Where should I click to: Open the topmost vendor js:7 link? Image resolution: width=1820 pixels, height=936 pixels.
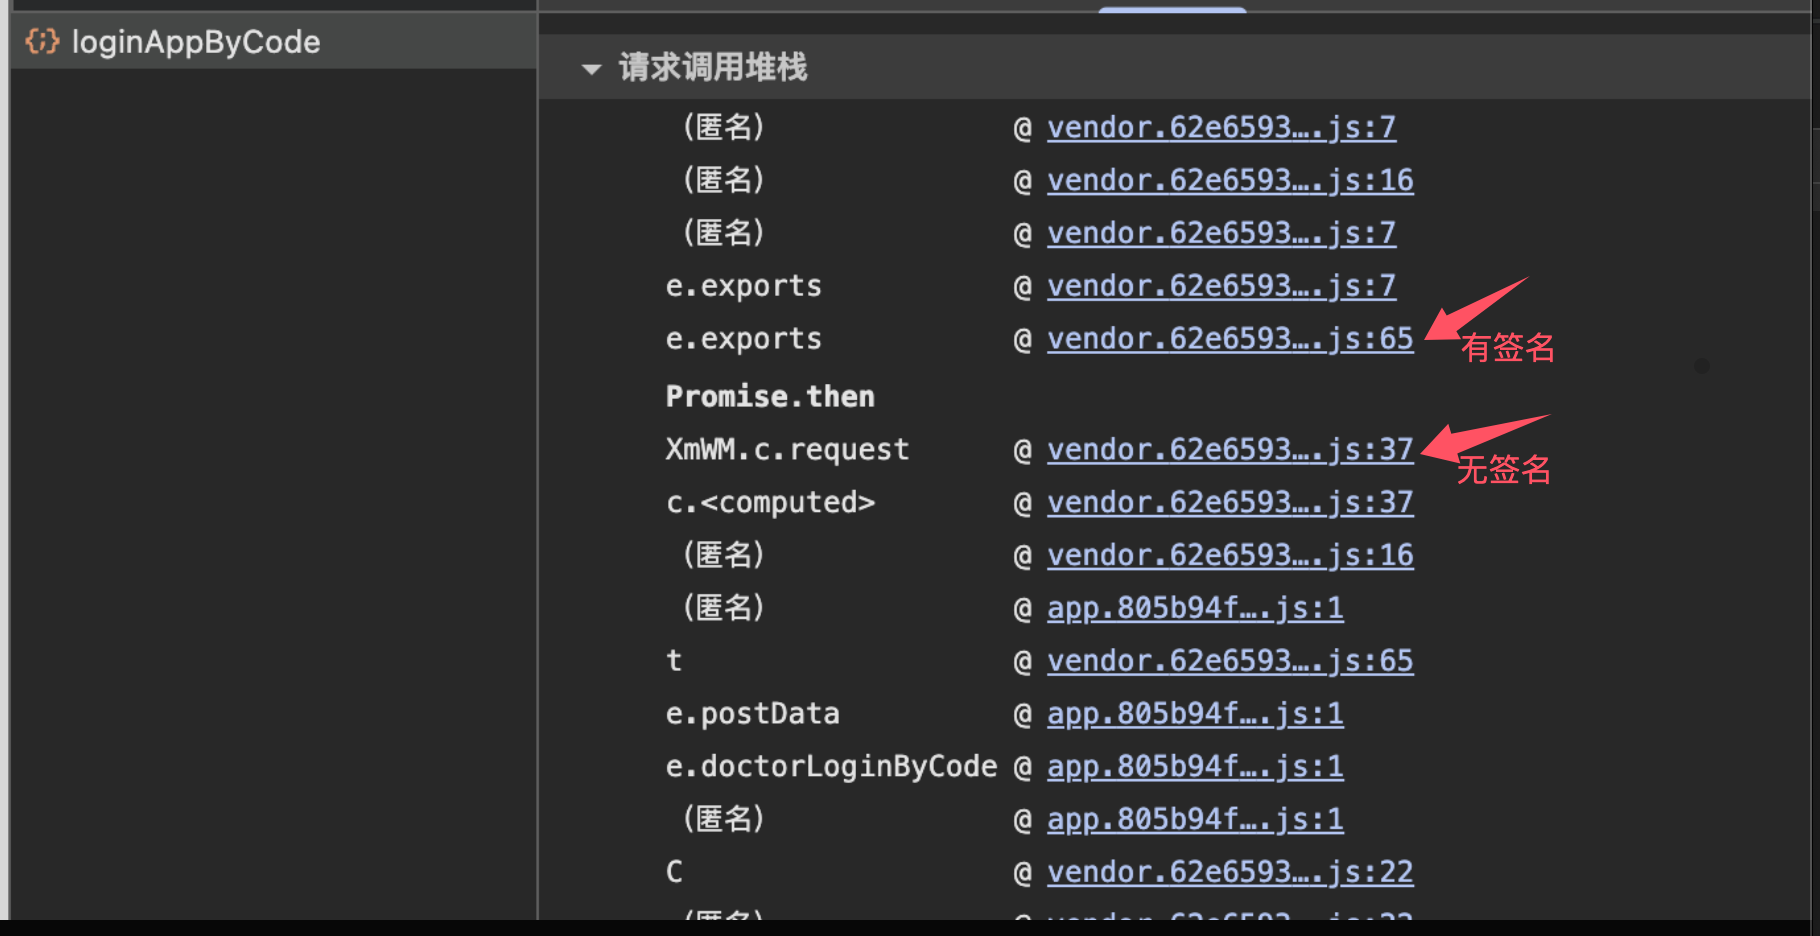coord(1220,128)
